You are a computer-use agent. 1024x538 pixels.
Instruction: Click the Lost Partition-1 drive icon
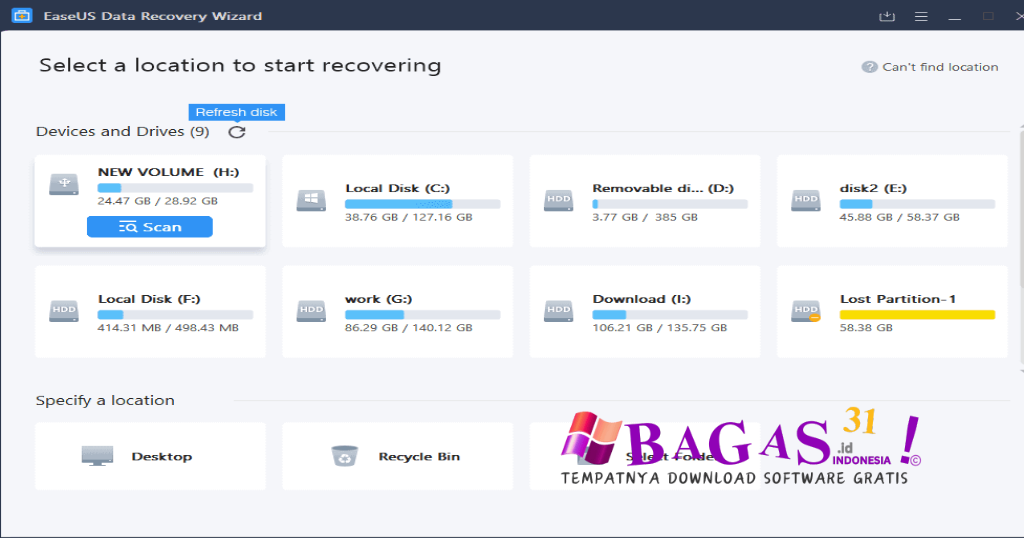point(806,311)
